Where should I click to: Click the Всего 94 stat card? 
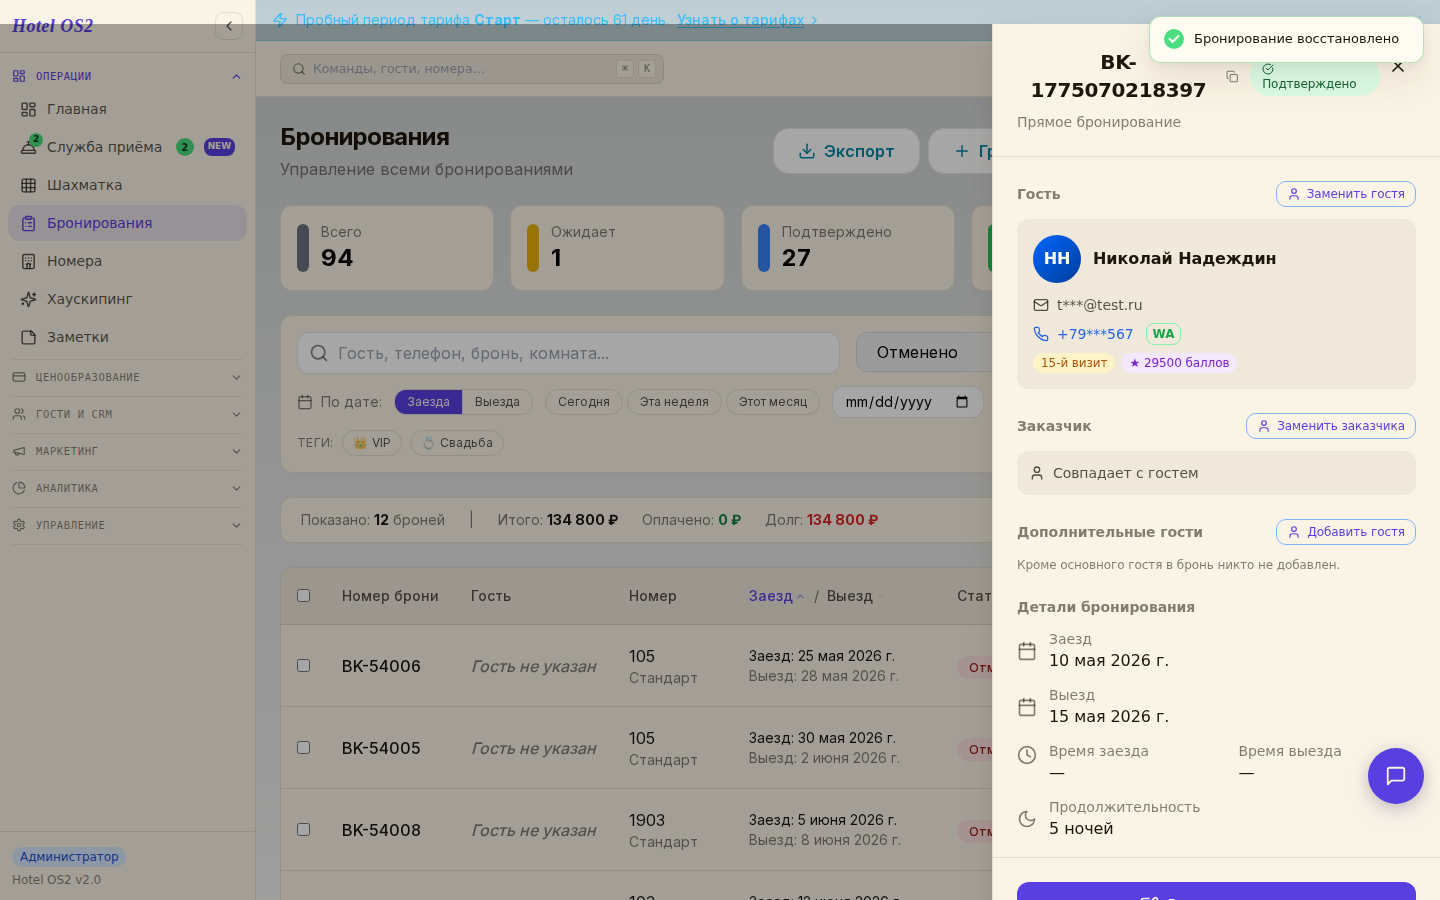click(387, 248)
